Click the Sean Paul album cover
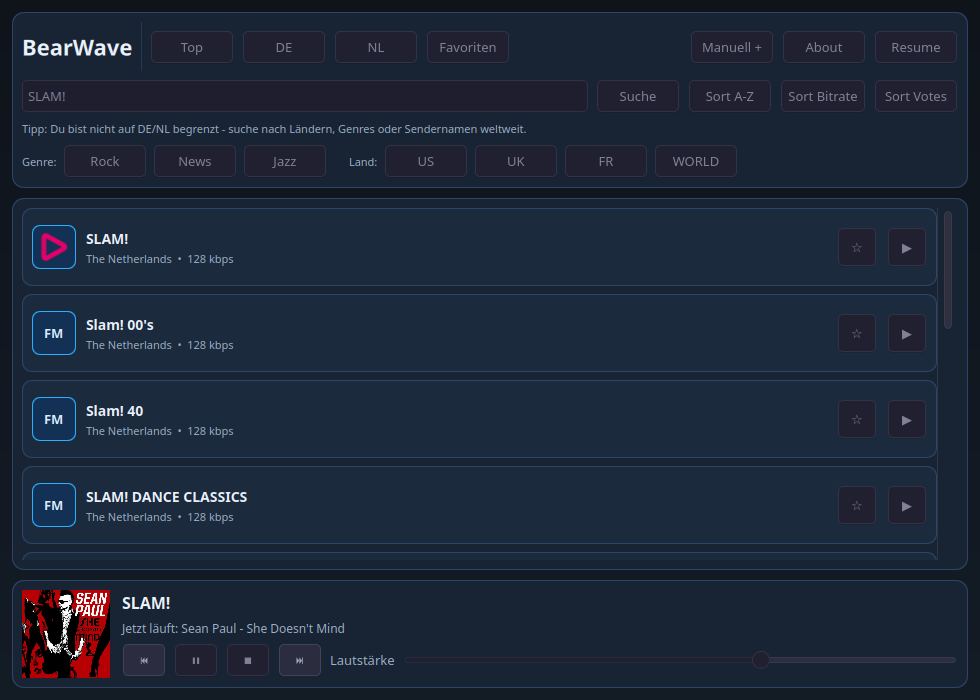The width and height of the screenshot is (980, 700). [66, 634]
